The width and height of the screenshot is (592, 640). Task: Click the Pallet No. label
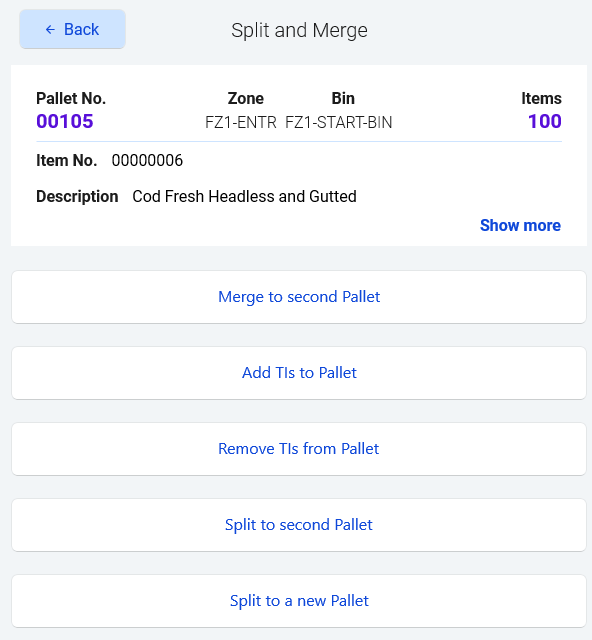click(x=71, y=98)
